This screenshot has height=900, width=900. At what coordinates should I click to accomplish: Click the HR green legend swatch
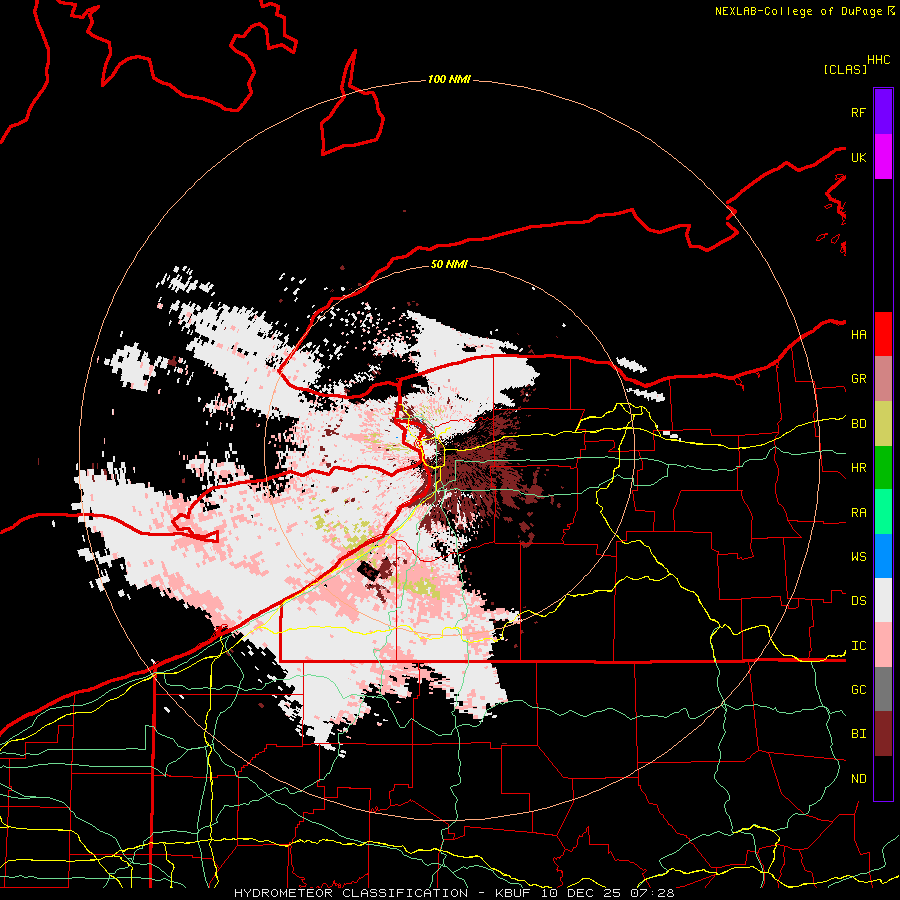pos(883,468)
